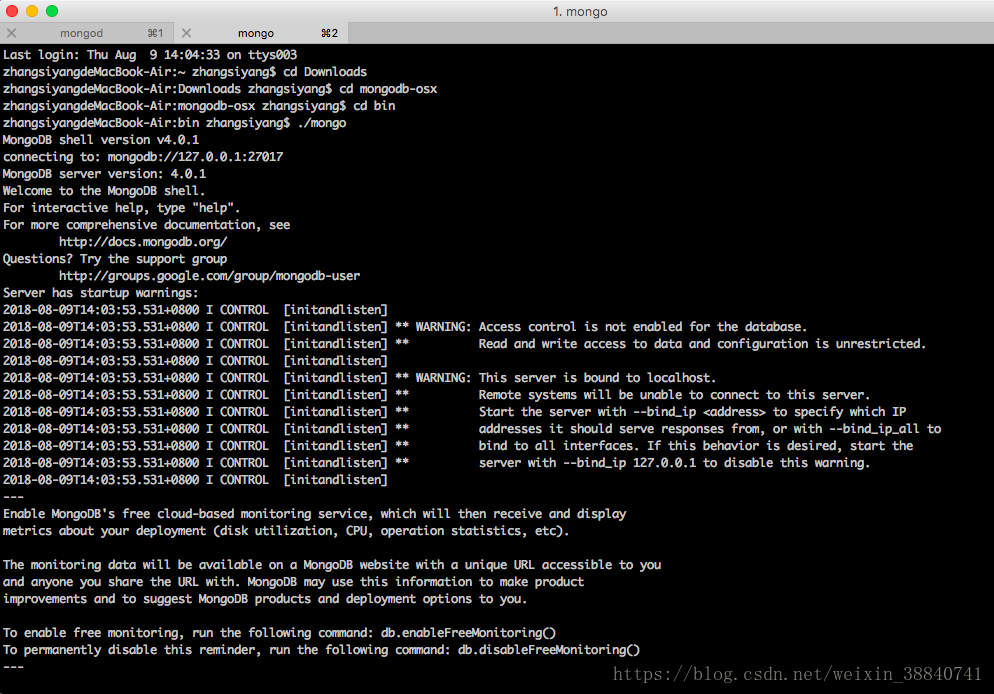
Task: Click 'Welcome to the MongoDB shell.' text
Action: tap(104, 191)
